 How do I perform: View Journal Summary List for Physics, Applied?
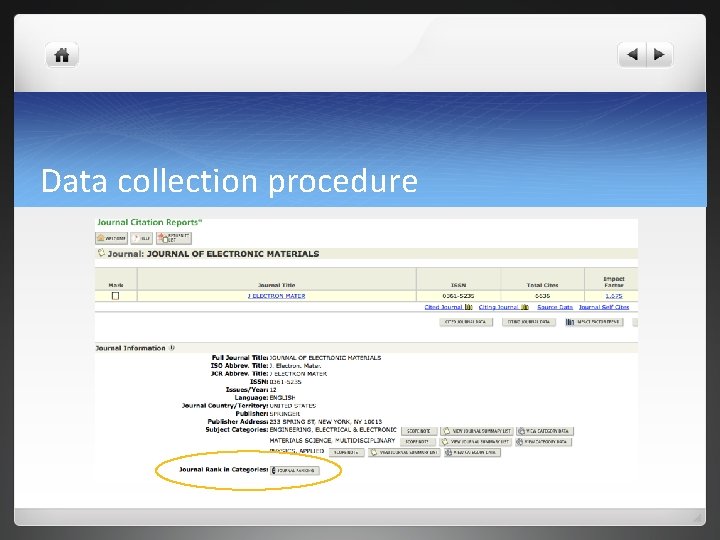click(404, 452)
